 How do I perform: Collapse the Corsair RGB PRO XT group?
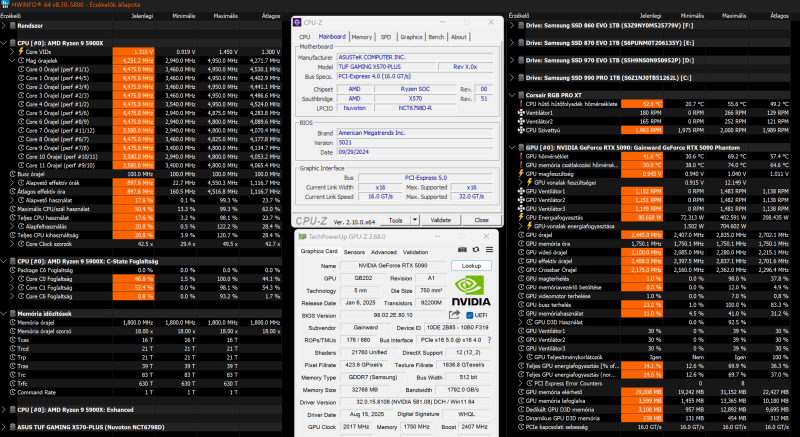[x=512, y=95]
